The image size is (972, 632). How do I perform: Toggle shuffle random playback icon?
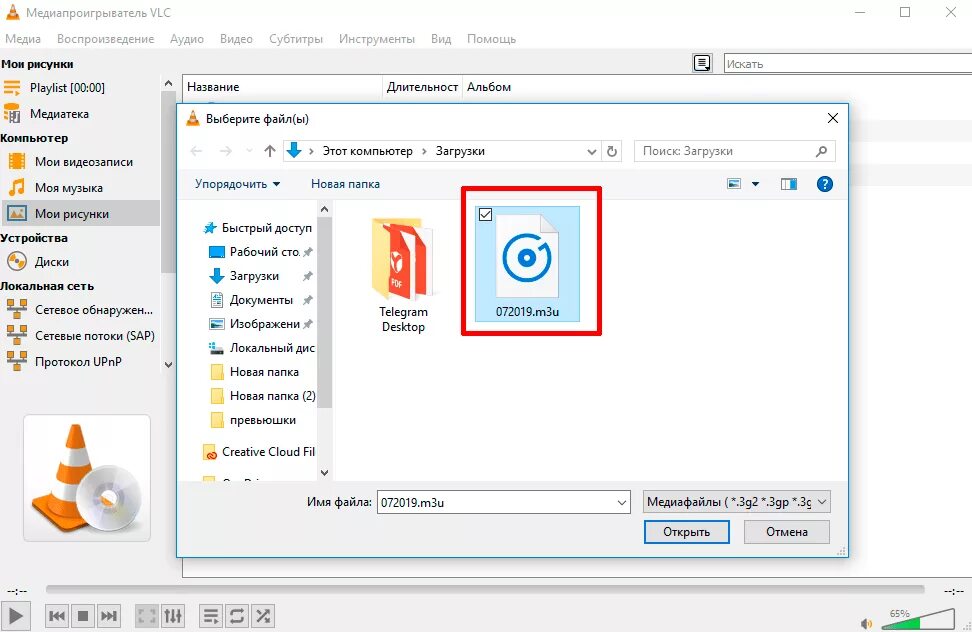tap(263, 616)
